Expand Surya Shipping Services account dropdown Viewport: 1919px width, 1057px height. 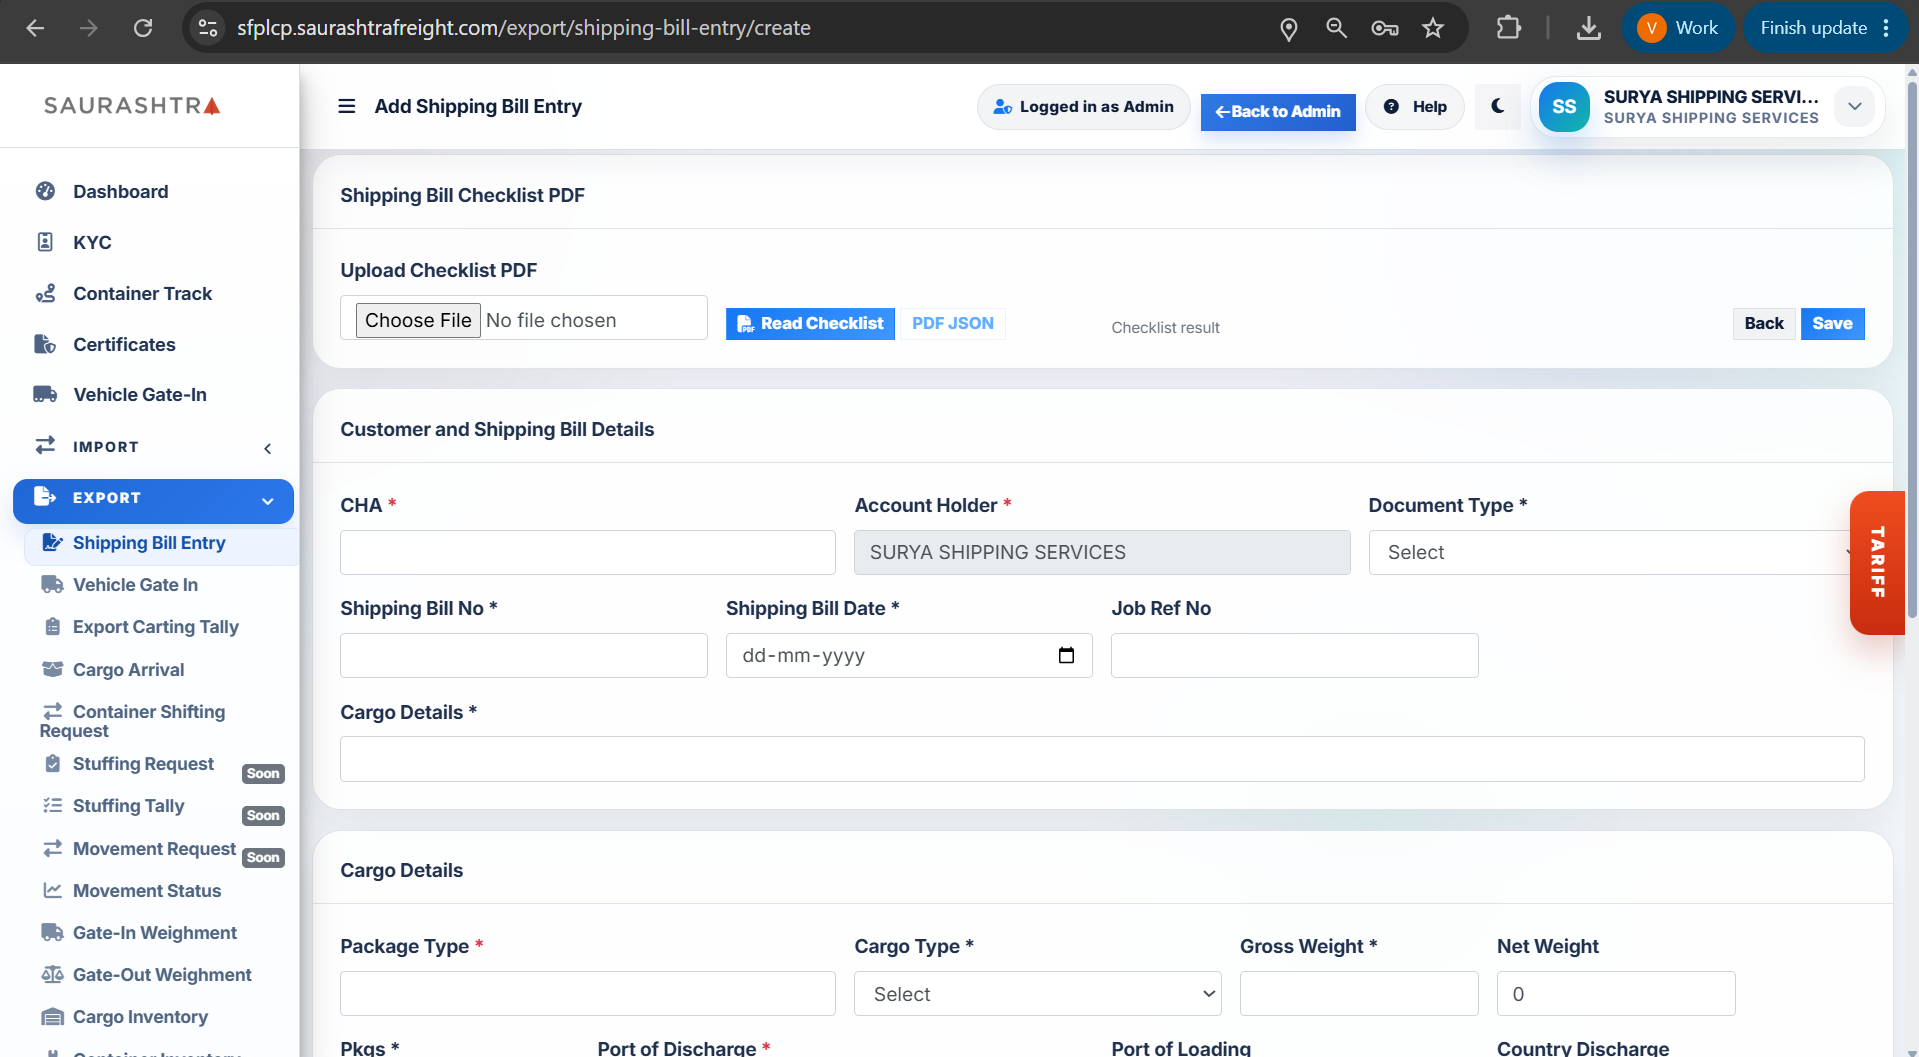pos(1854,106)
